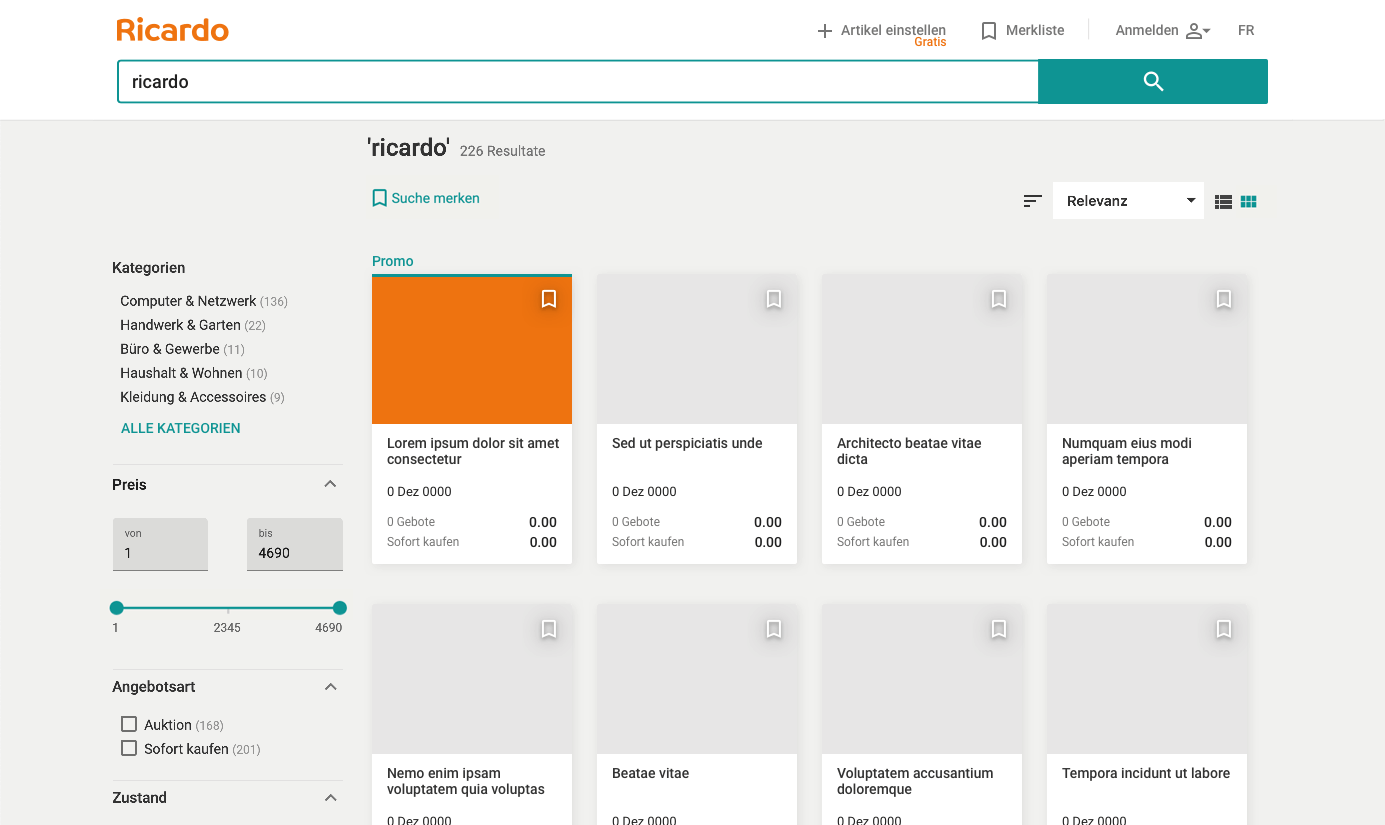The width and height of the screenshot is (1385, 825).
Task: Click the sort lines icon beside Relevanz
Action: (1033, 201)
